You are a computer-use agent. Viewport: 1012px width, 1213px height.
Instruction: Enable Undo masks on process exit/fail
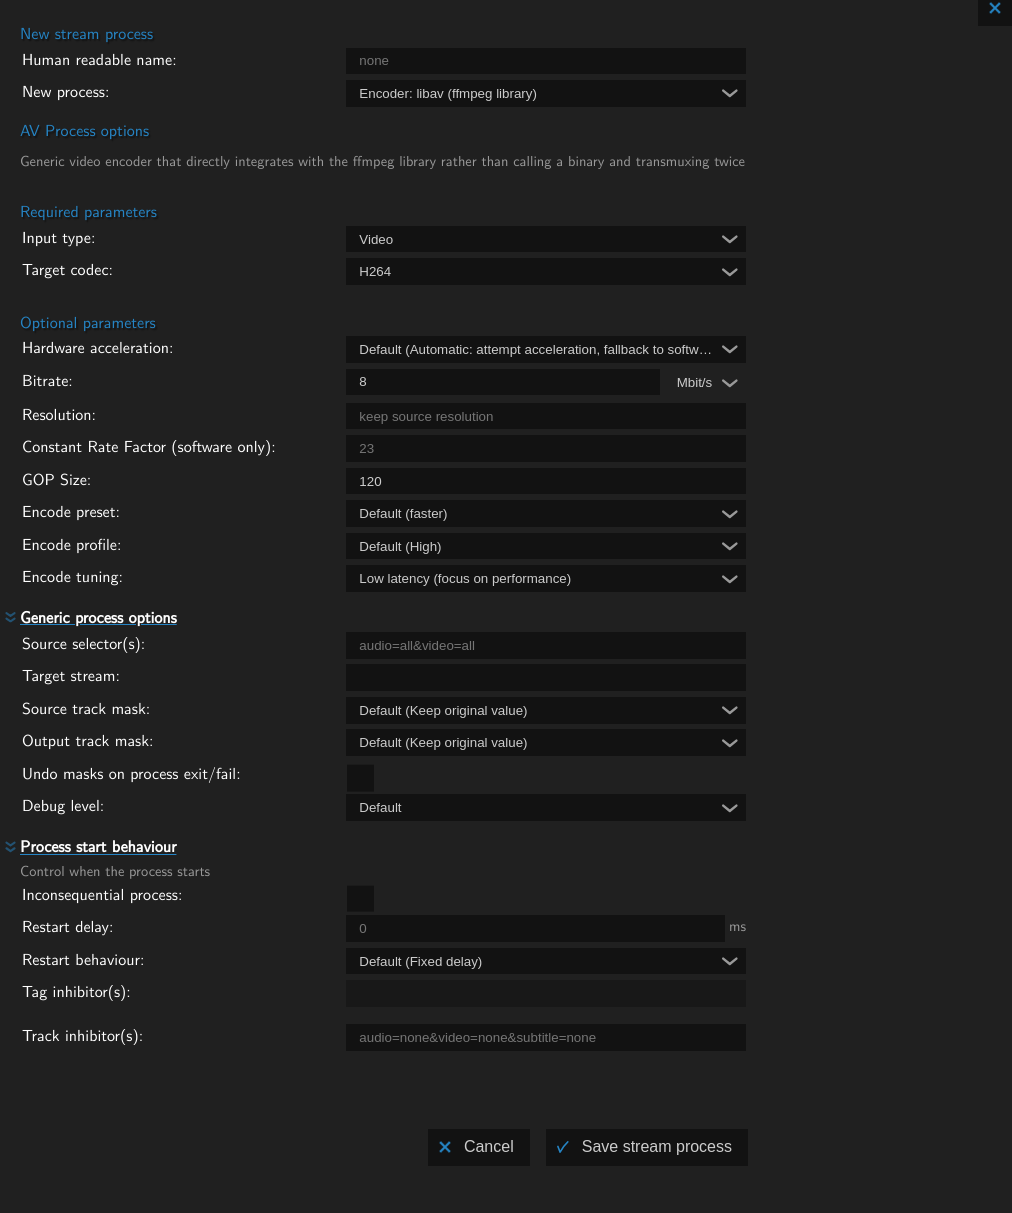[x=360, y=778]
